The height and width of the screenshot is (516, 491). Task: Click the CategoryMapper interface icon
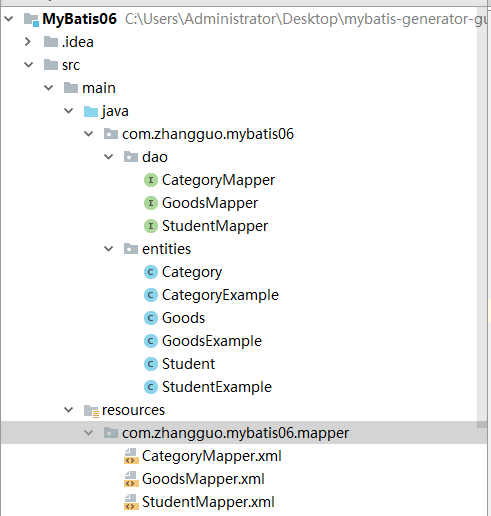pyautogui.click(x=151, y=180)
